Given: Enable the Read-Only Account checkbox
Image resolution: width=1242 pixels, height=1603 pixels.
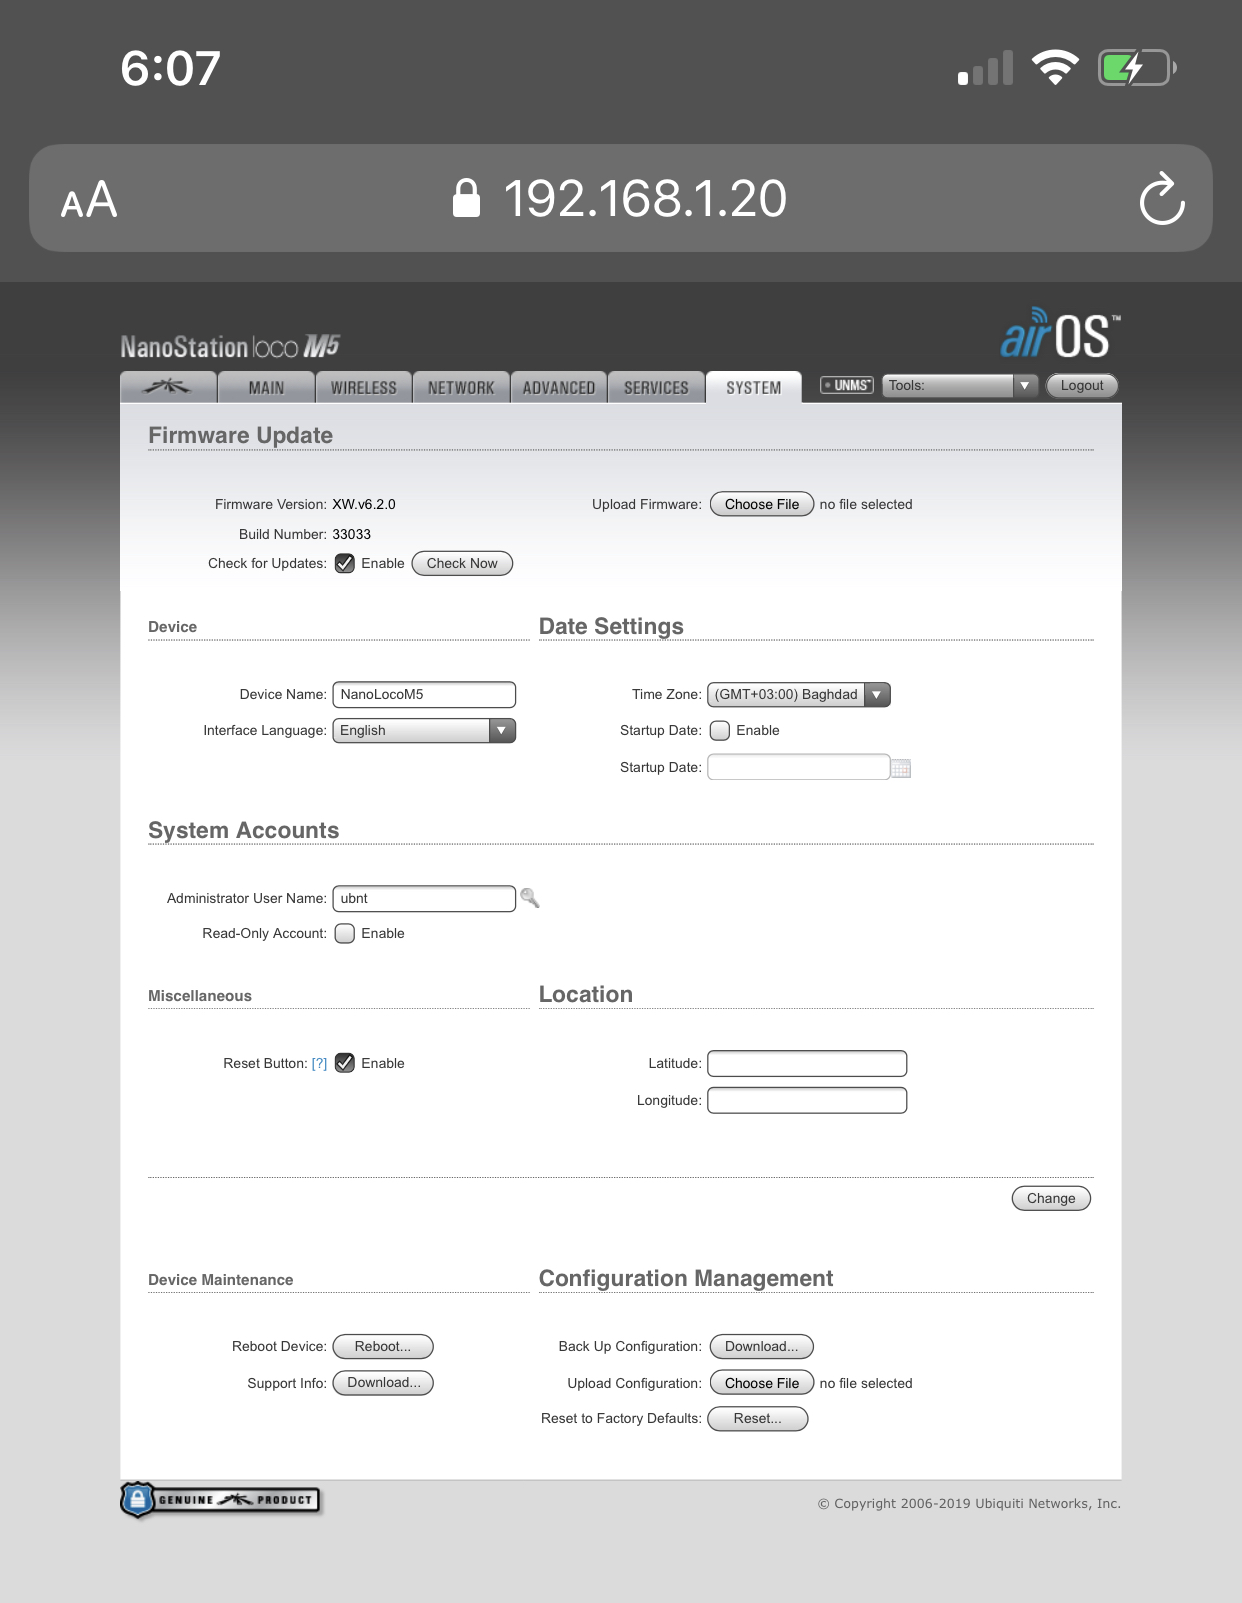Looking at the screenshot, I should pos(345,933).
